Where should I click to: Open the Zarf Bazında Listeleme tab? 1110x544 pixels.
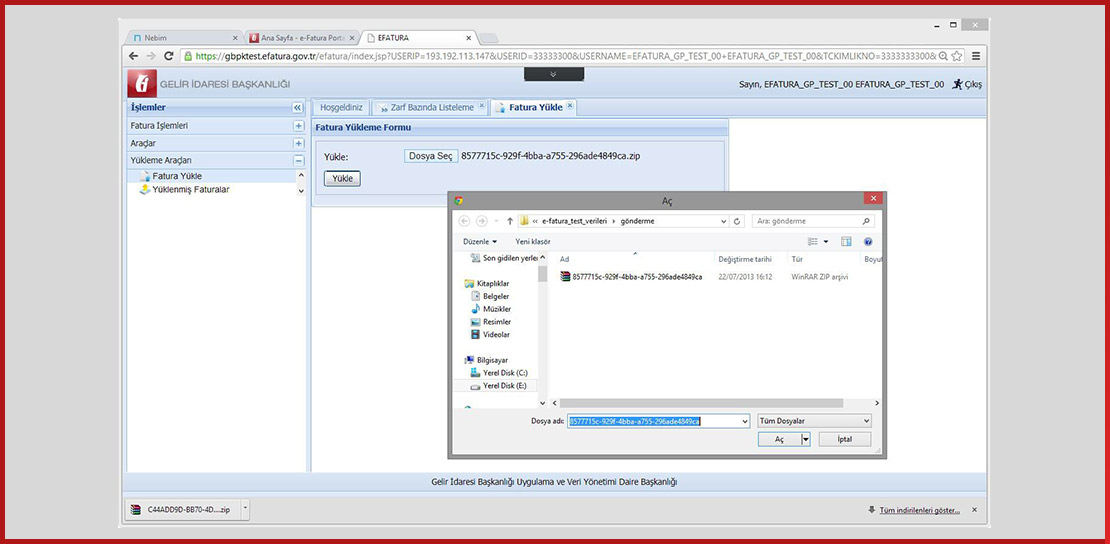coord(430,108)
